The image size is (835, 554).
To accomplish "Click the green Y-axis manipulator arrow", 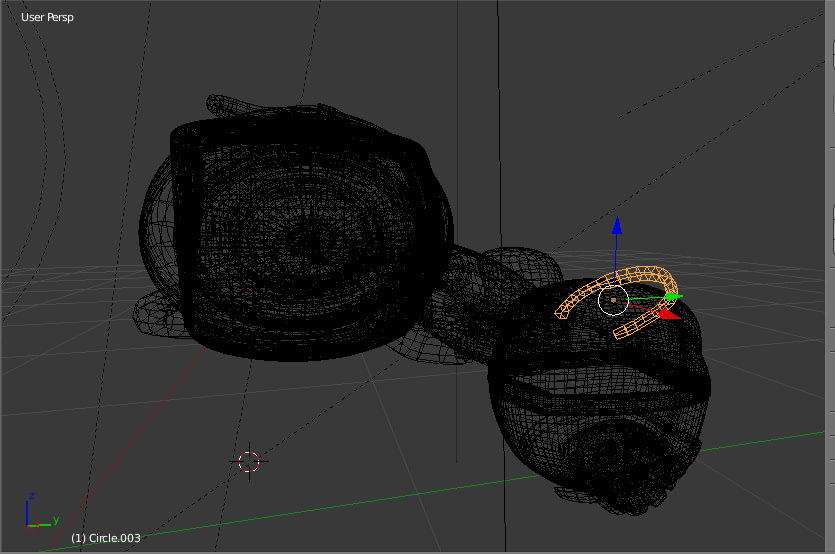I will 674,296.
